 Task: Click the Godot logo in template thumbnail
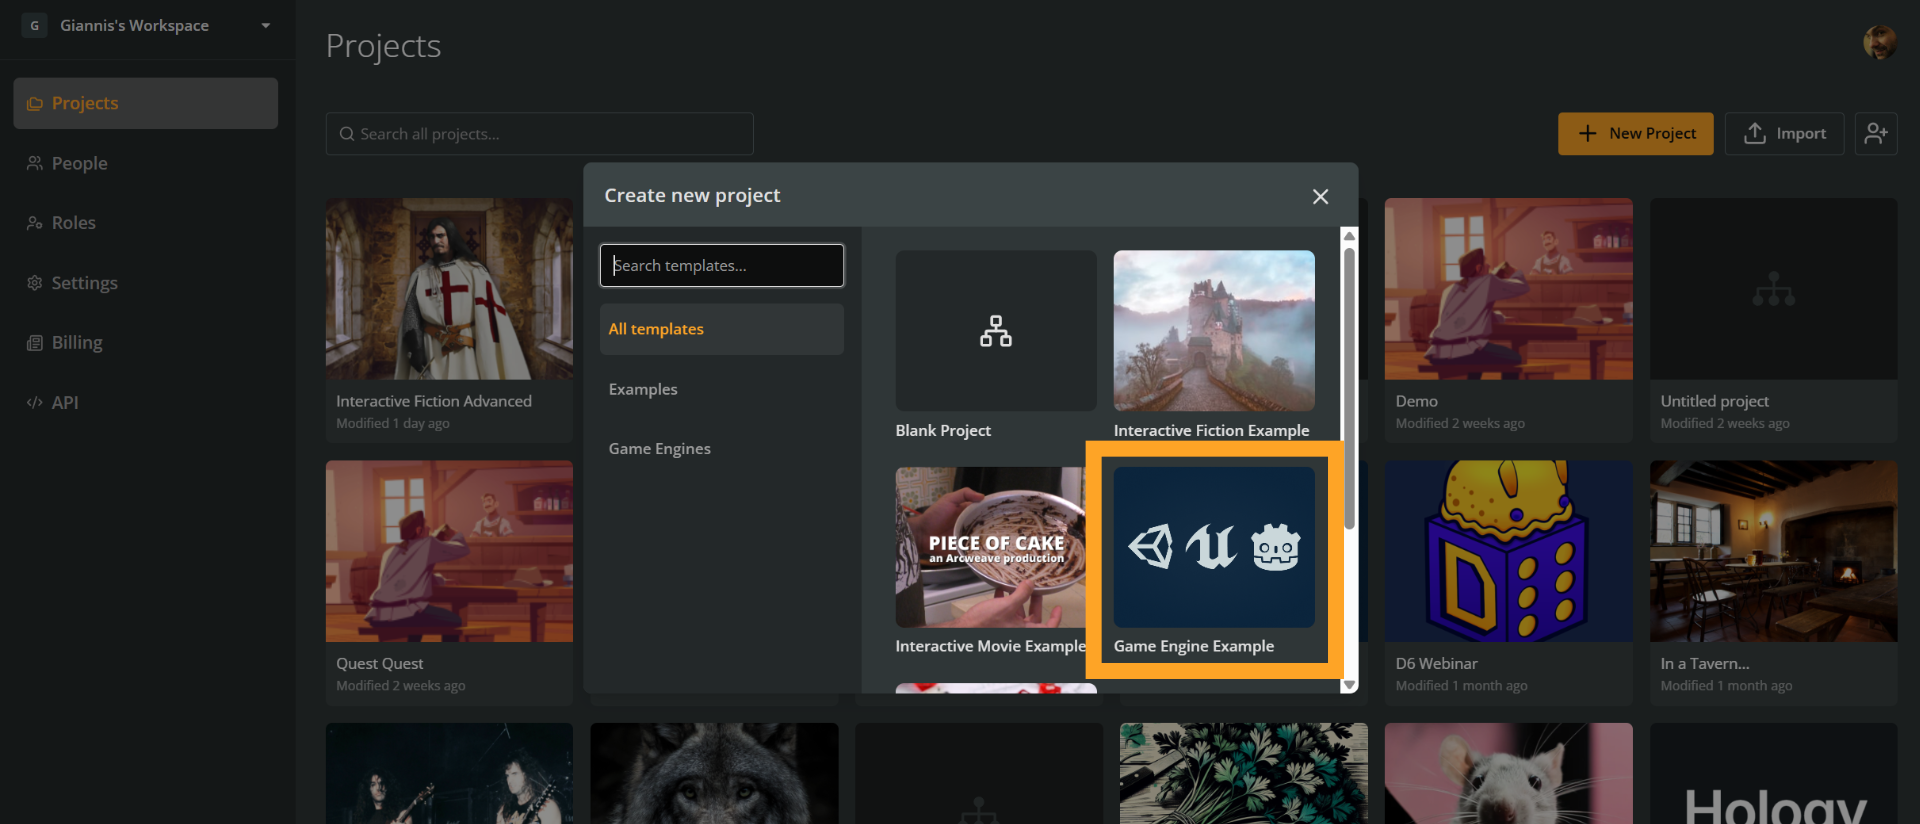pos(1276,547)
